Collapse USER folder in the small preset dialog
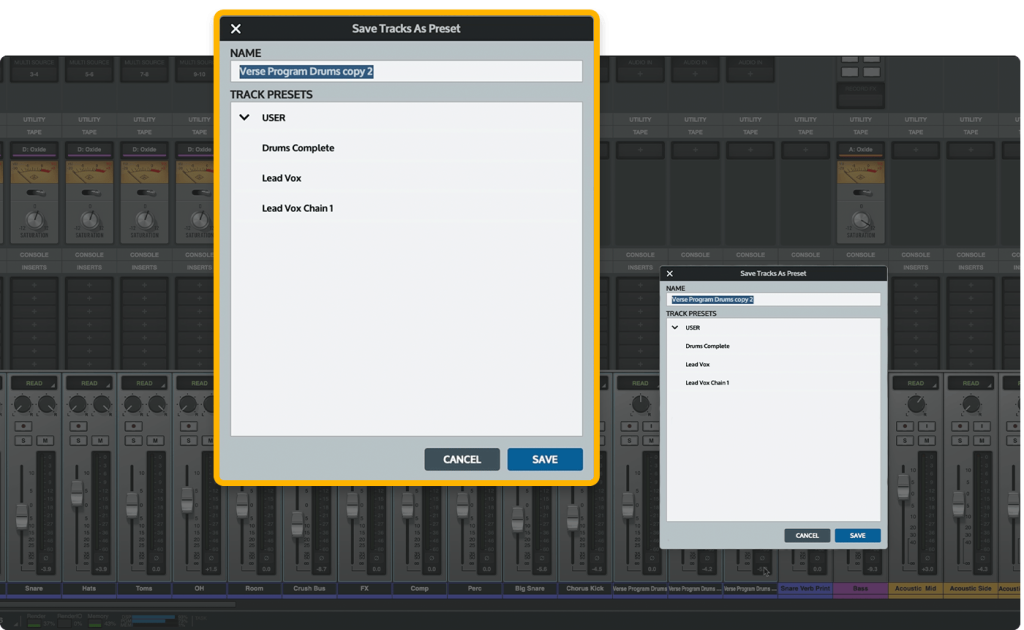 click(x=675, y=327)
